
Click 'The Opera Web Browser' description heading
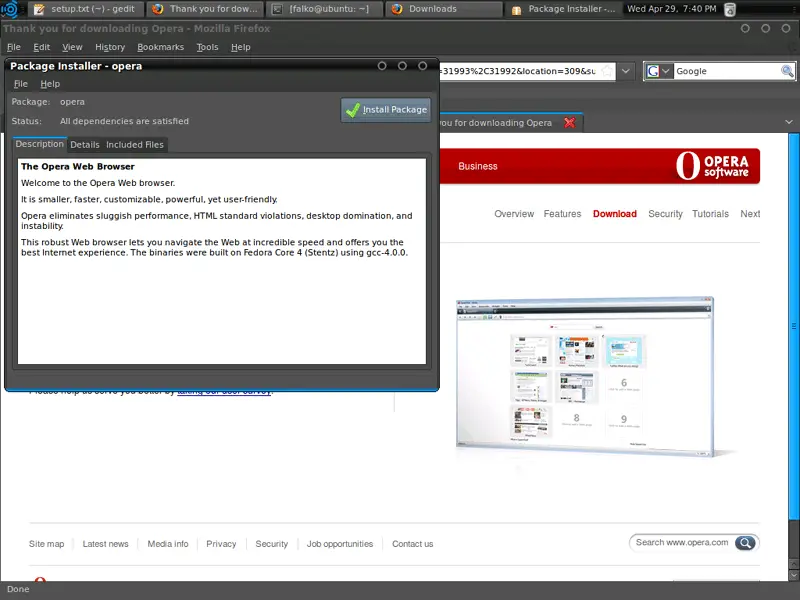click(78, 166)
